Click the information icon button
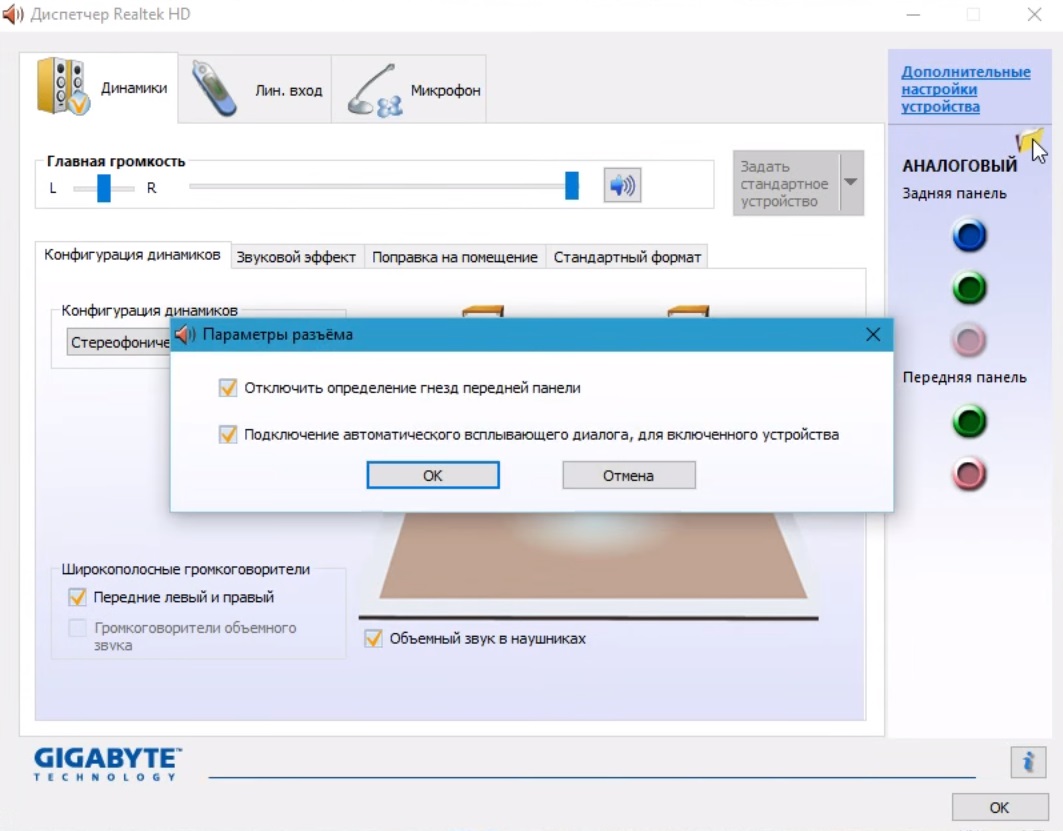1063x831 pixels. click(x=1027, y=762)
